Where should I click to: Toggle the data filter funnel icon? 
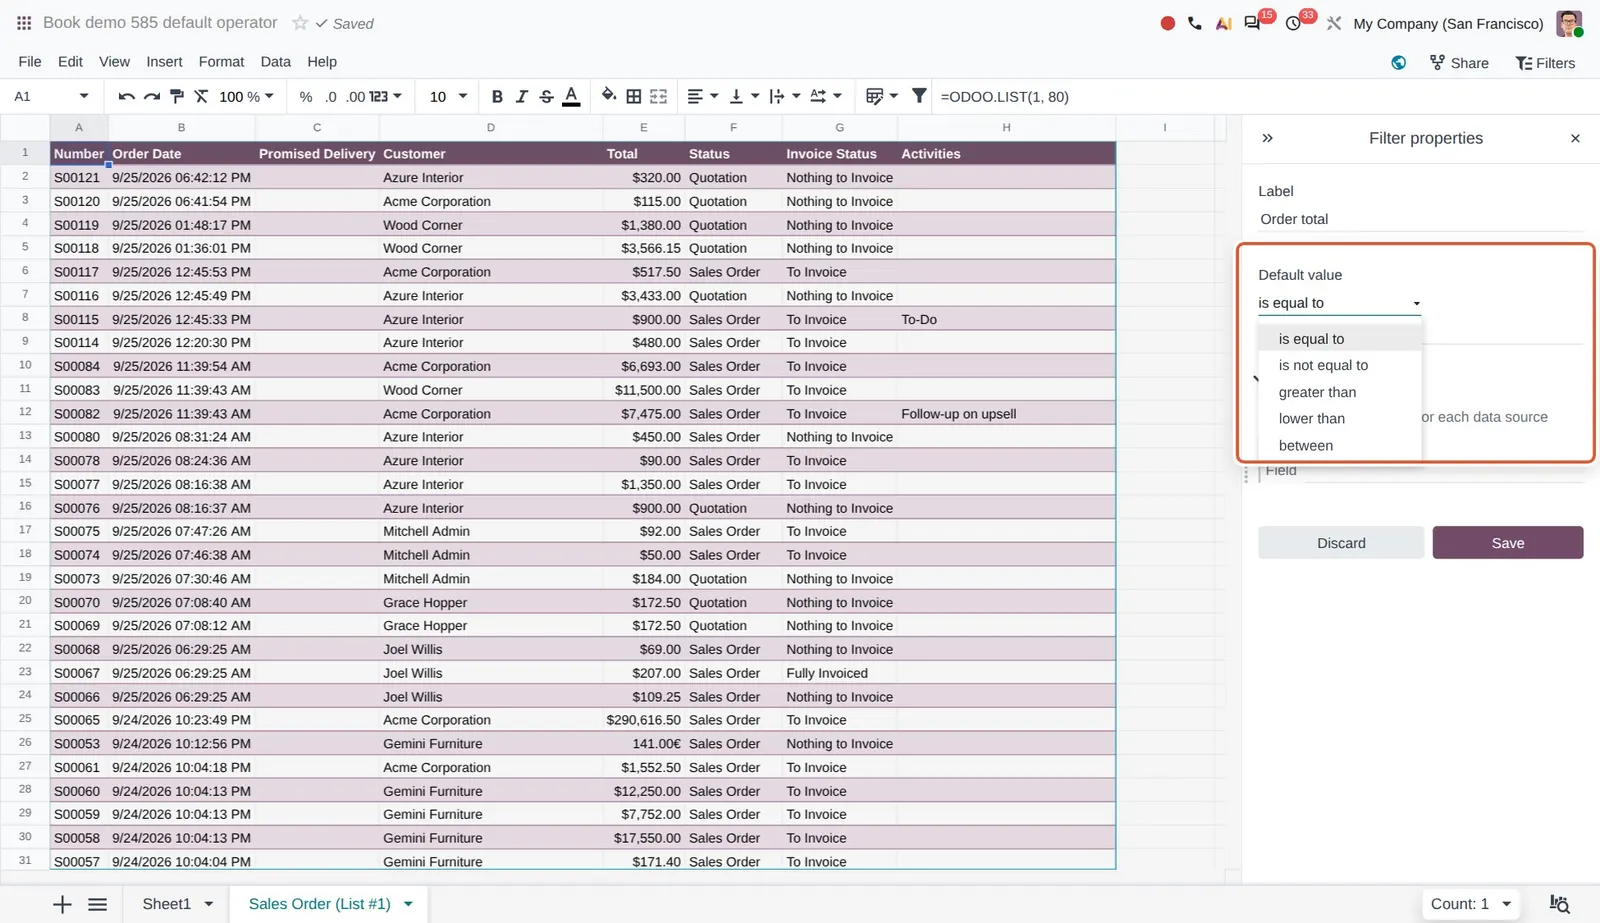[919, 97]
